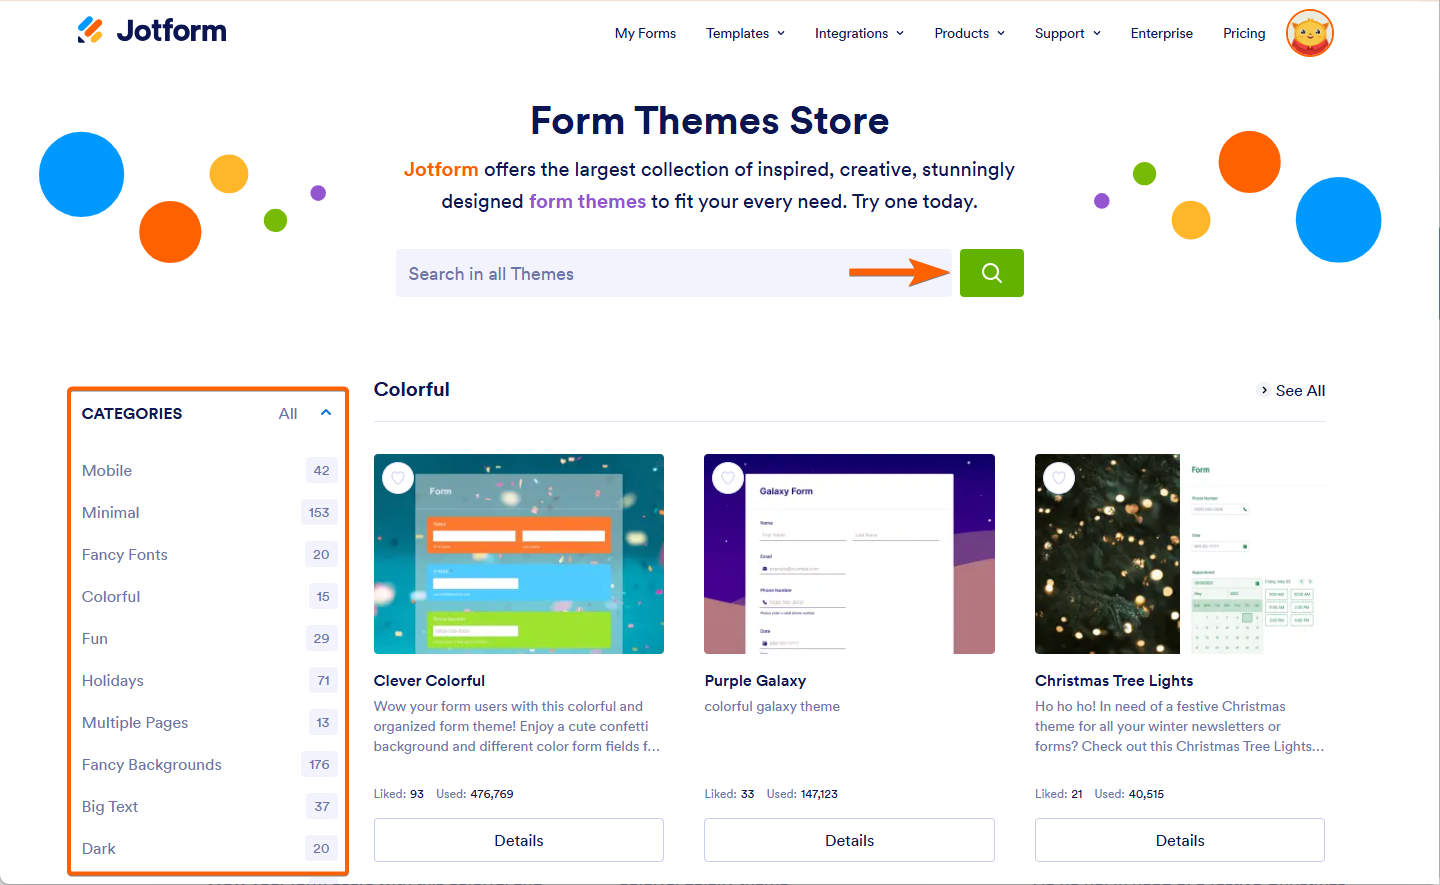Select the Holidays category
Viewport: 1440px width, 885px height.
tap(113, 681)
